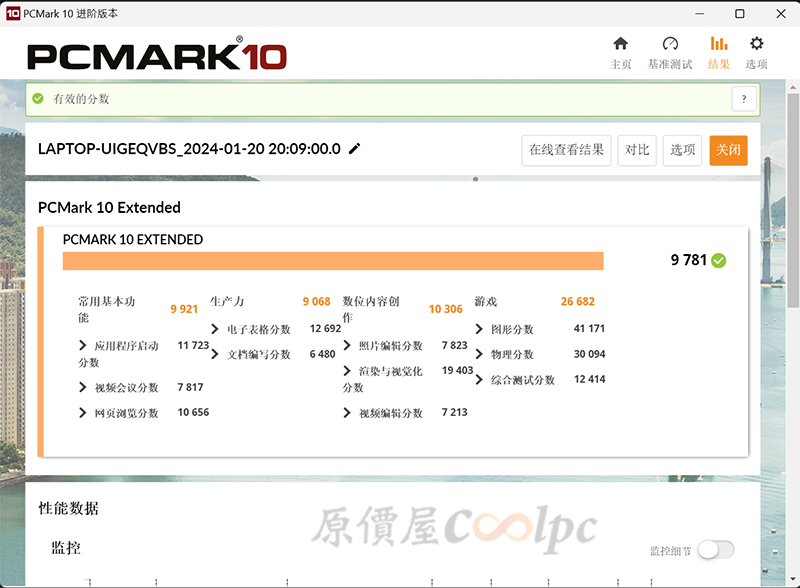Click the vertical scrollbar thumb
Viewport: 800px width, 588px height.
[x=792, y=200]
